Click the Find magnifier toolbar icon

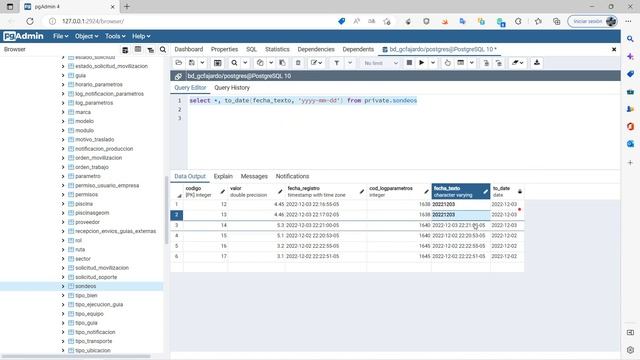click(x=234, y=63)
